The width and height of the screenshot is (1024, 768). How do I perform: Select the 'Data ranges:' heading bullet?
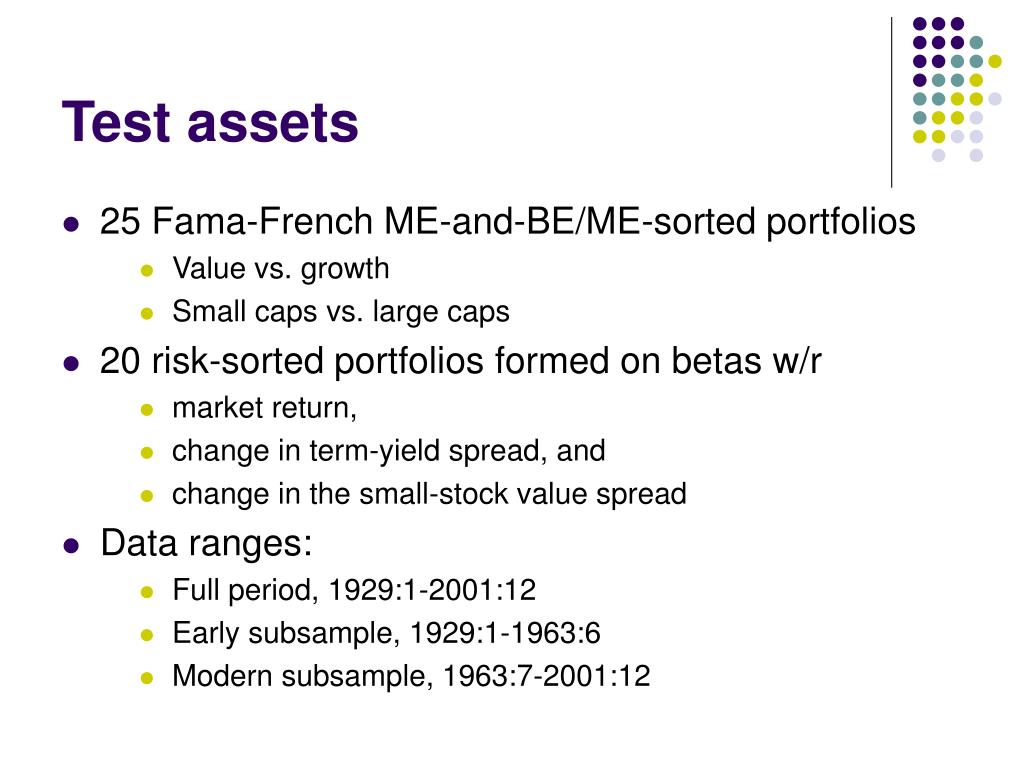coord(206,543)
